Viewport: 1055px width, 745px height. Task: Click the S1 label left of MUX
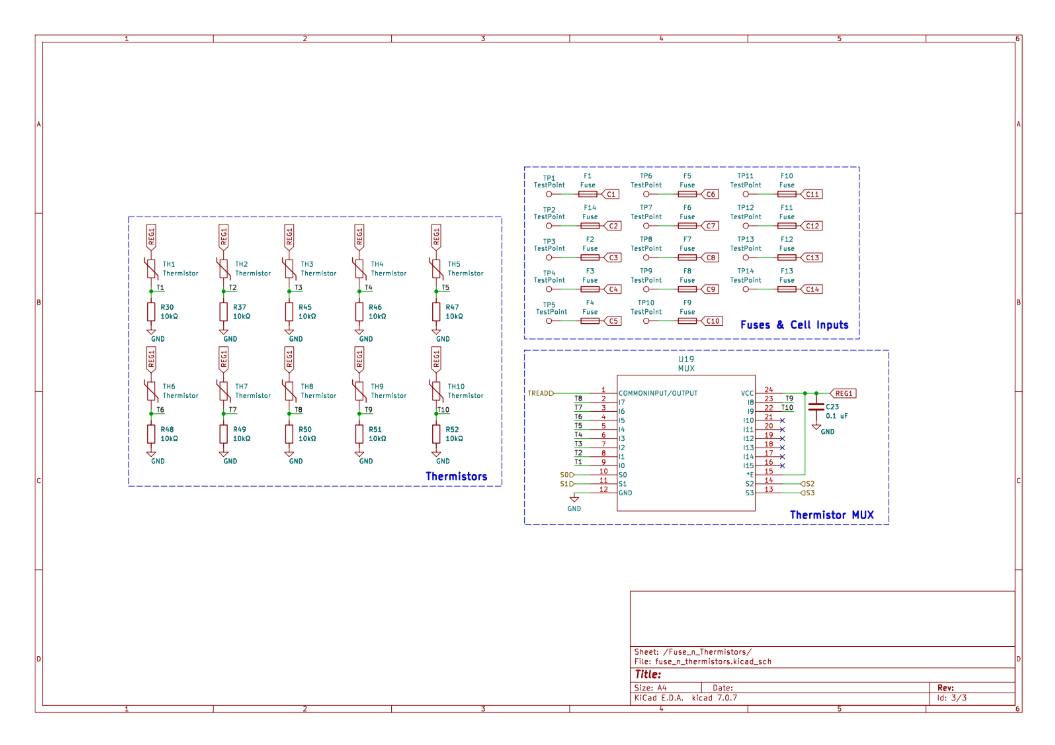(x=567, y=484)
